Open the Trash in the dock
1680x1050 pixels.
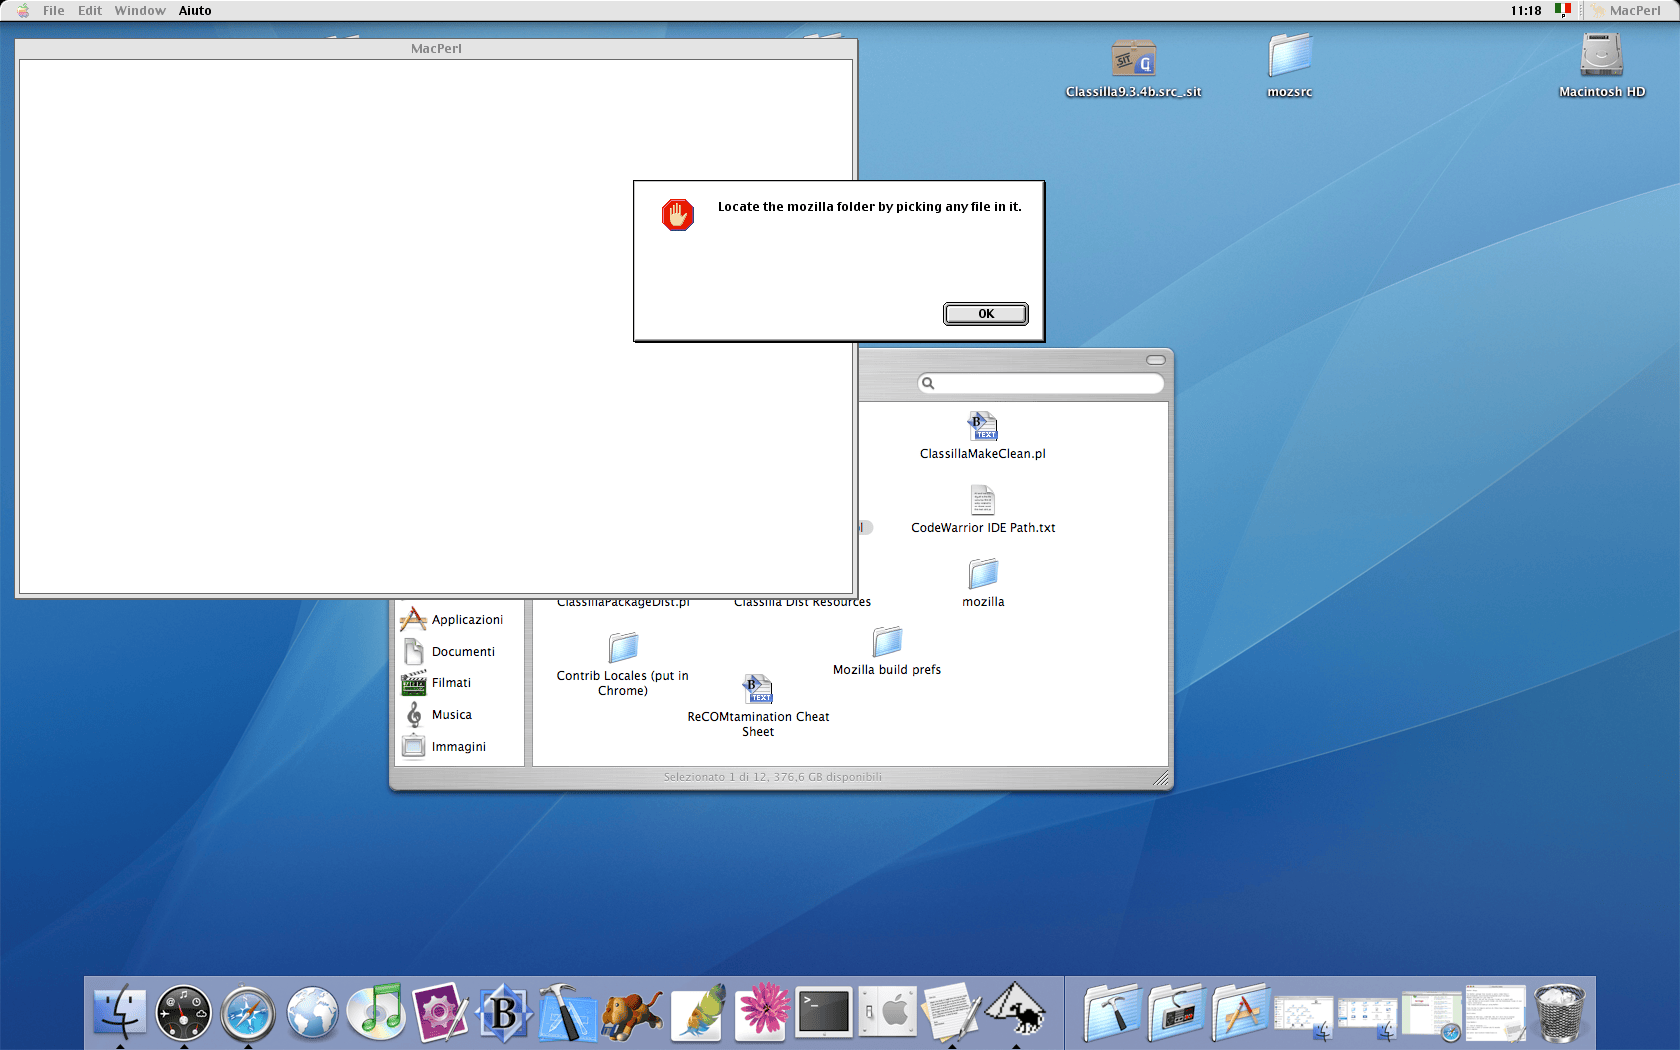click(x=1560, y=1012)
